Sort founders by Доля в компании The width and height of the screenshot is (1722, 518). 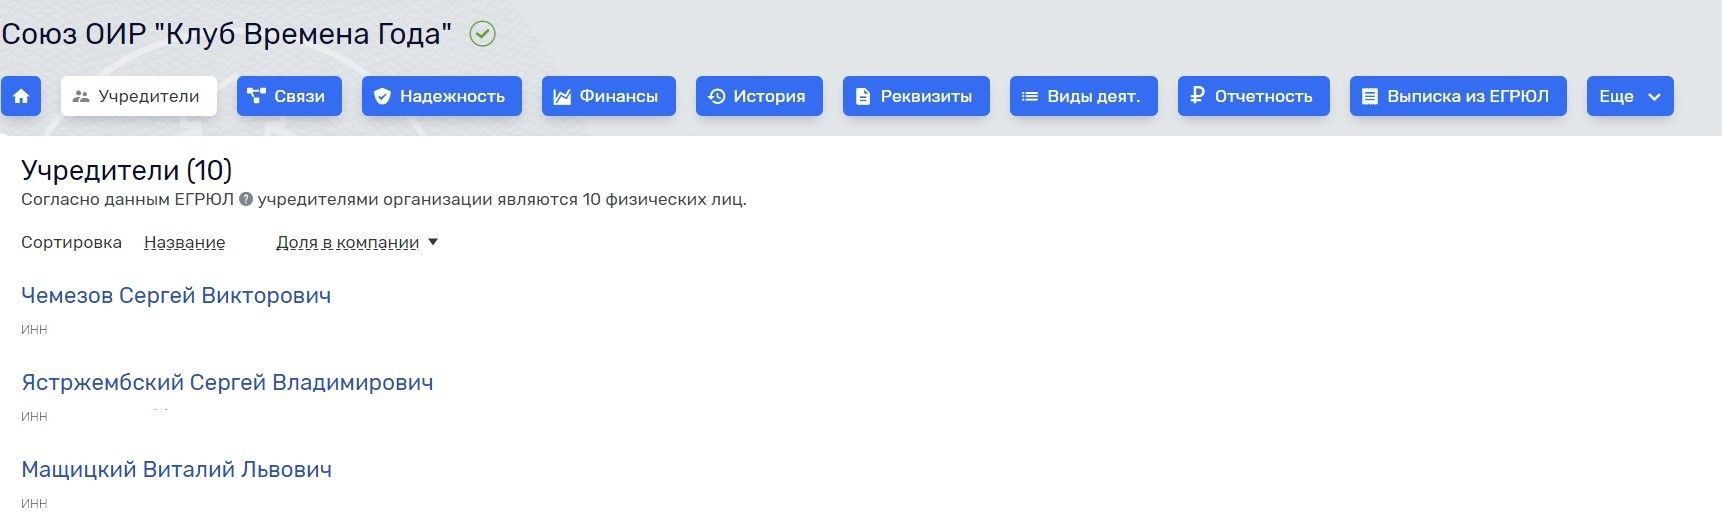(x=347, y=242)
